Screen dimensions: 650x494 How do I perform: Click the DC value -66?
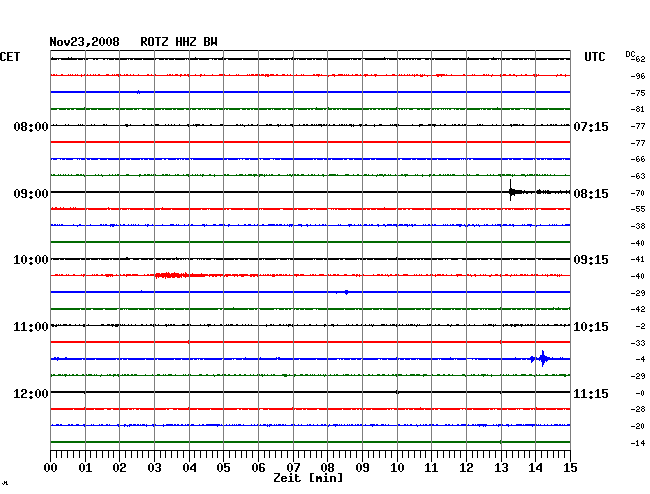(x=638, y=159)
